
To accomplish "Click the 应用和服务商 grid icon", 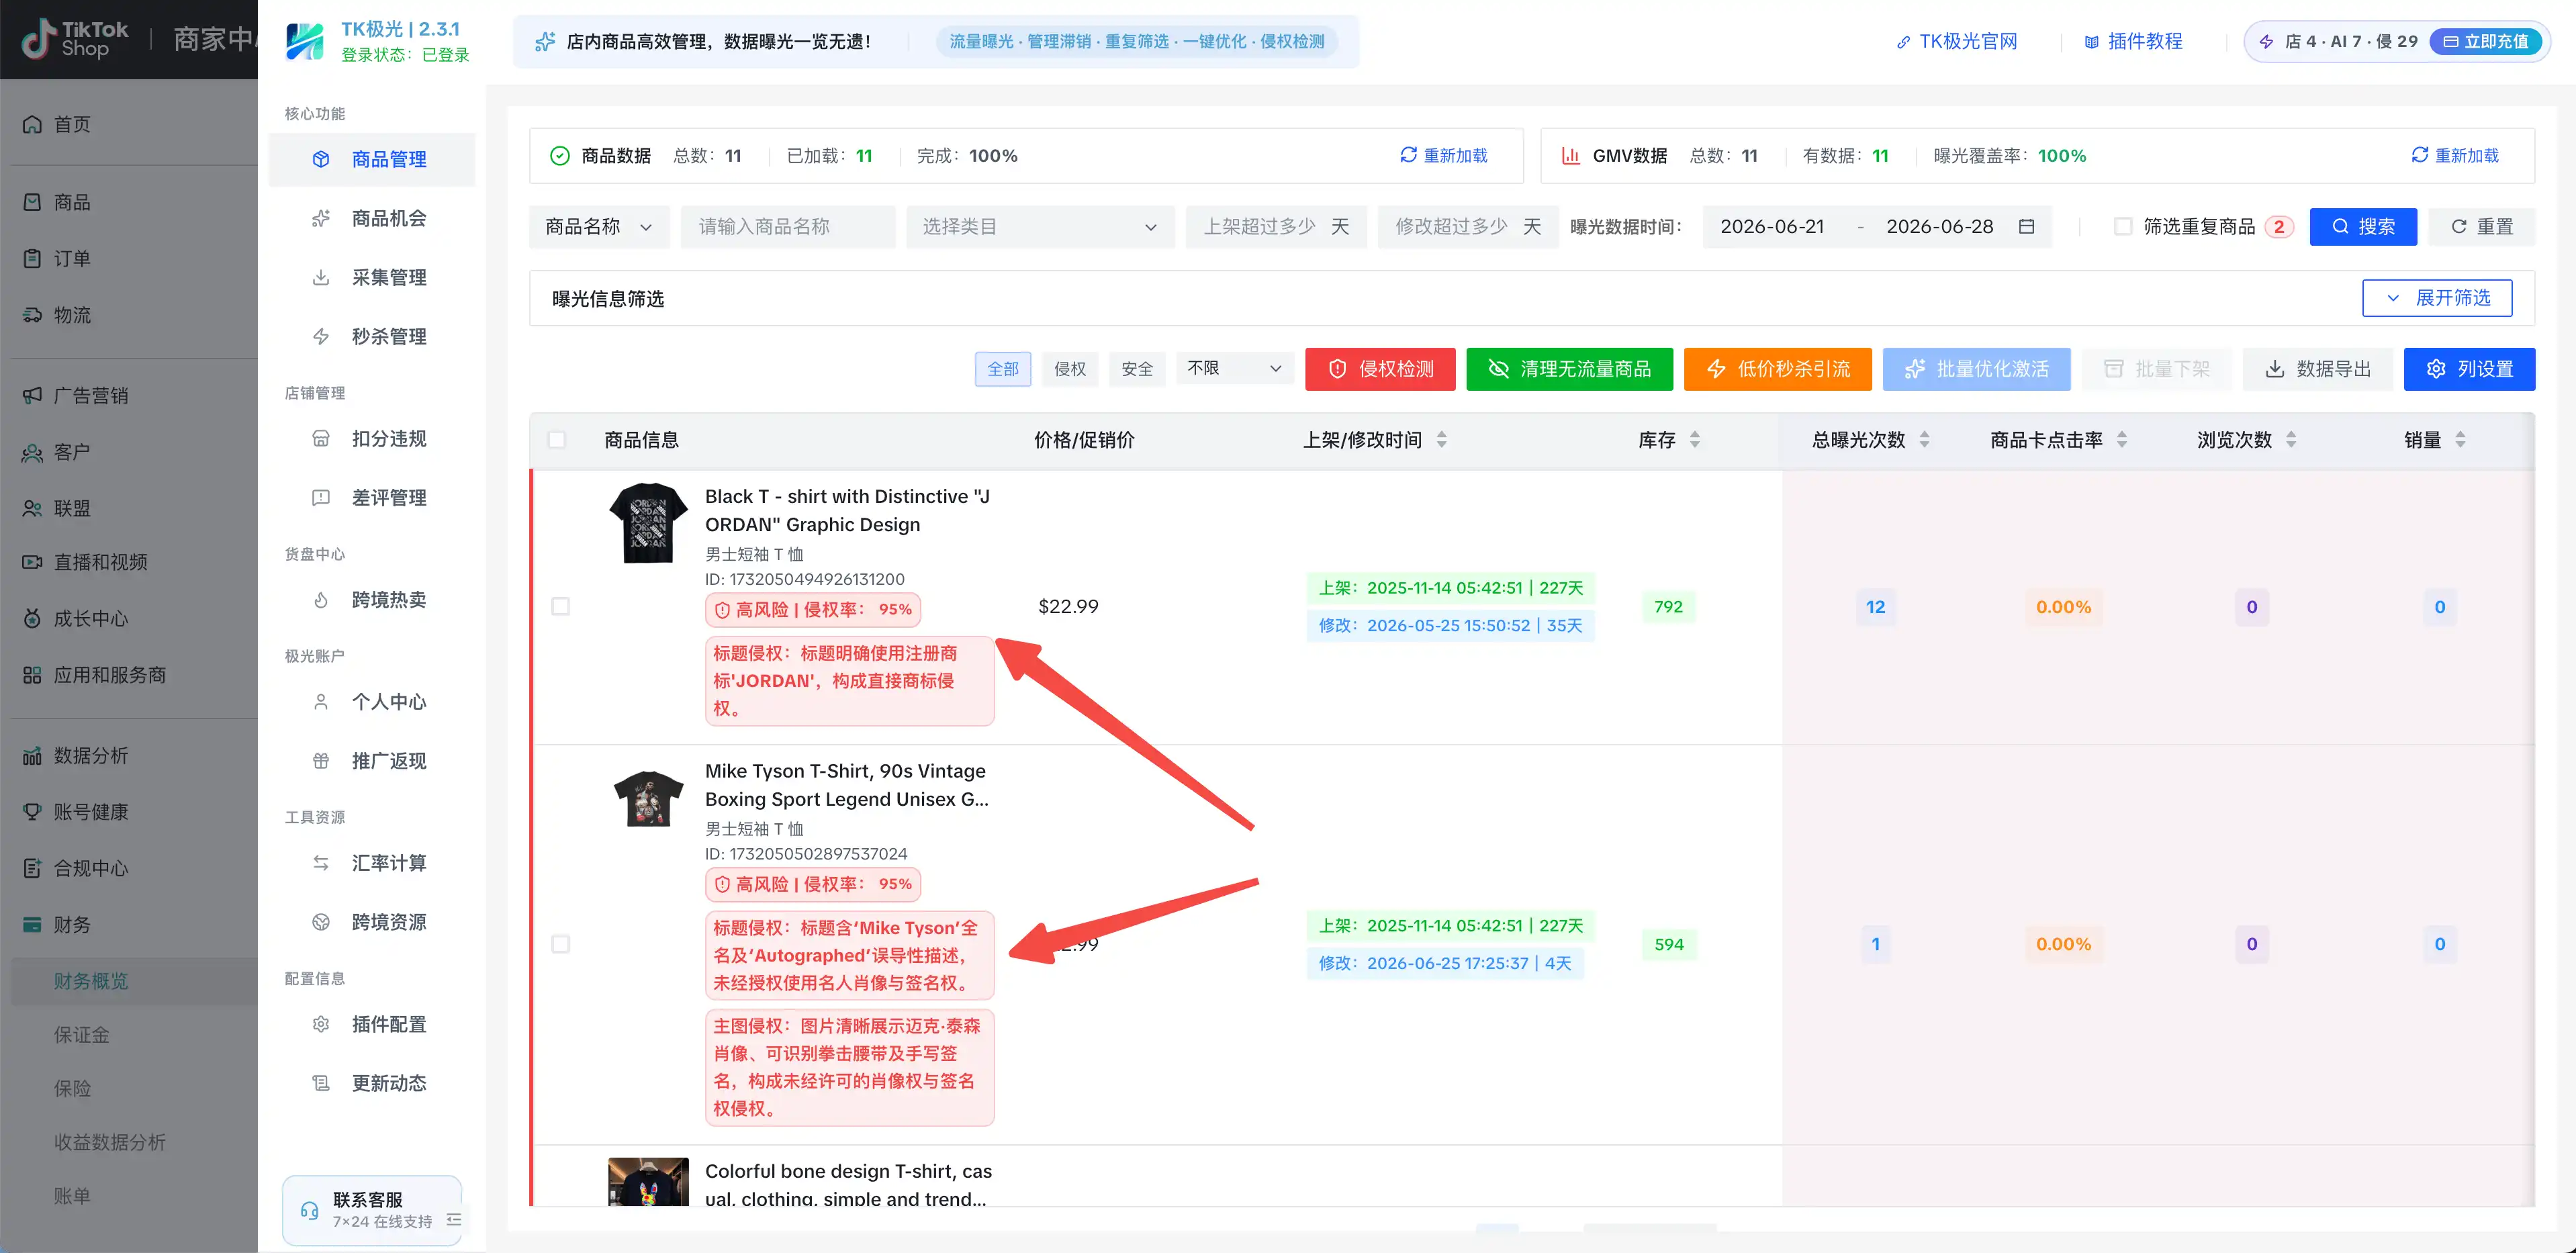I will coord(32,675).
